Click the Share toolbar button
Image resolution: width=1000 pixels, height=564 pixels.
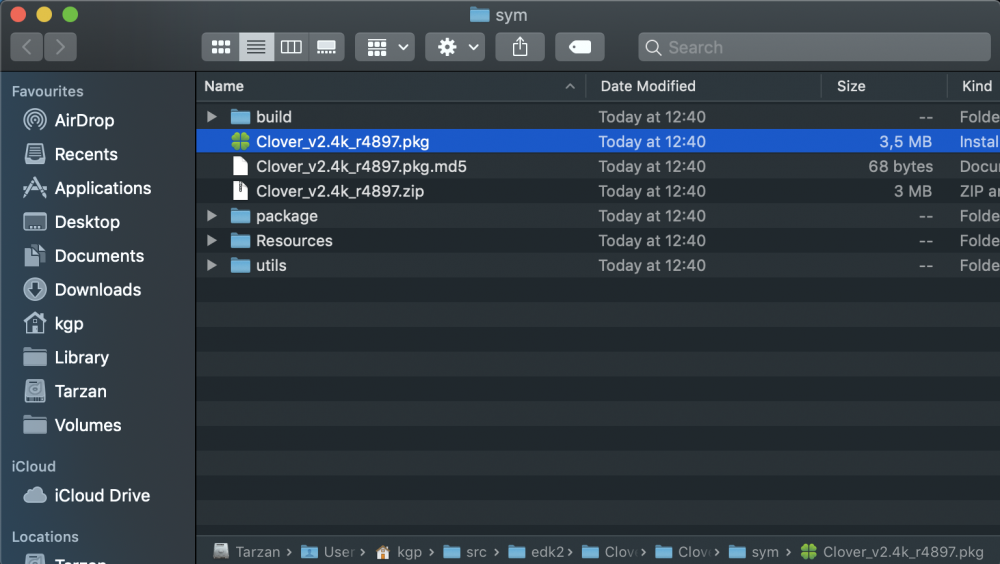pyautogui.click(x=520, y=47)
